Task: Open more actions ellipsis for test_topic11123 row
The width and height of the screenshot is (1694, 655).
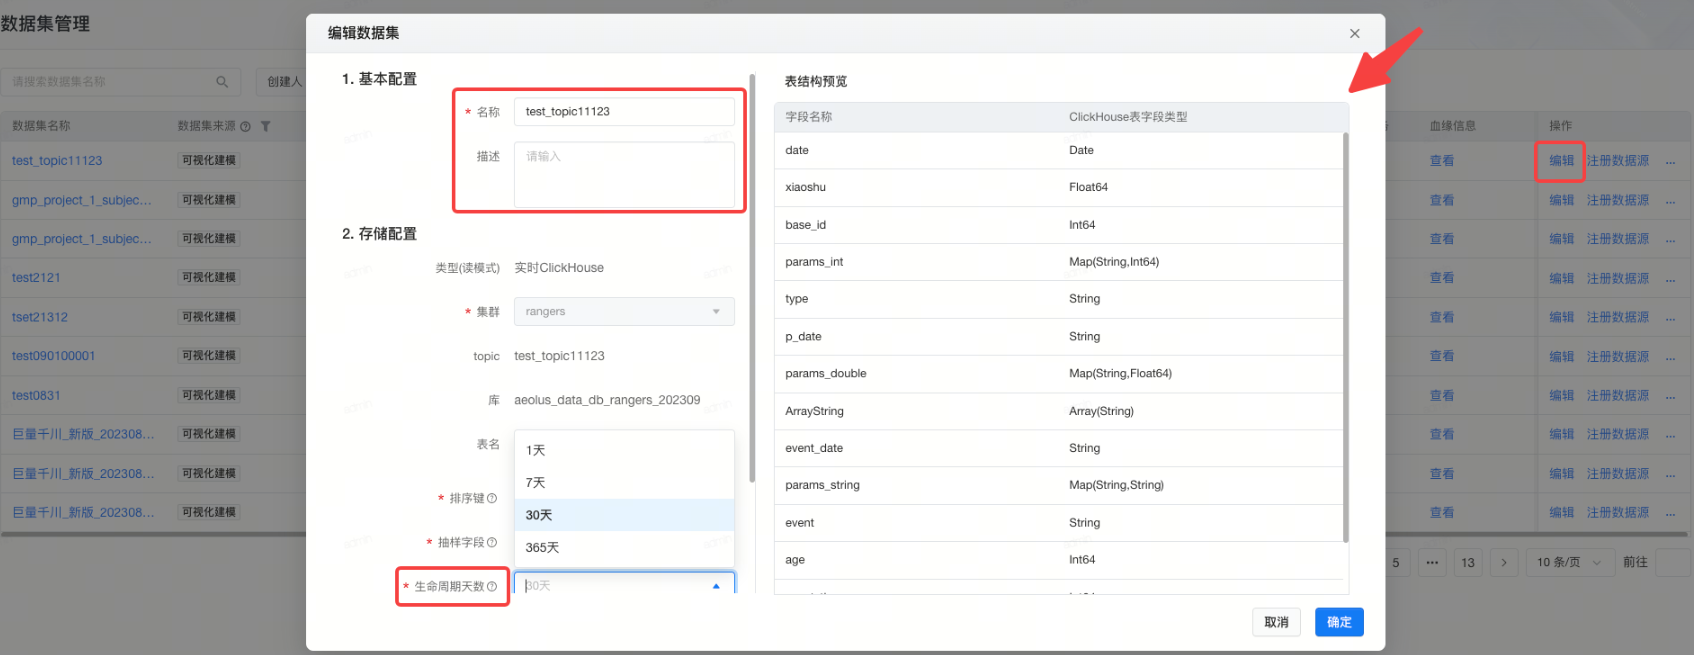Action: coord(1670,161)
